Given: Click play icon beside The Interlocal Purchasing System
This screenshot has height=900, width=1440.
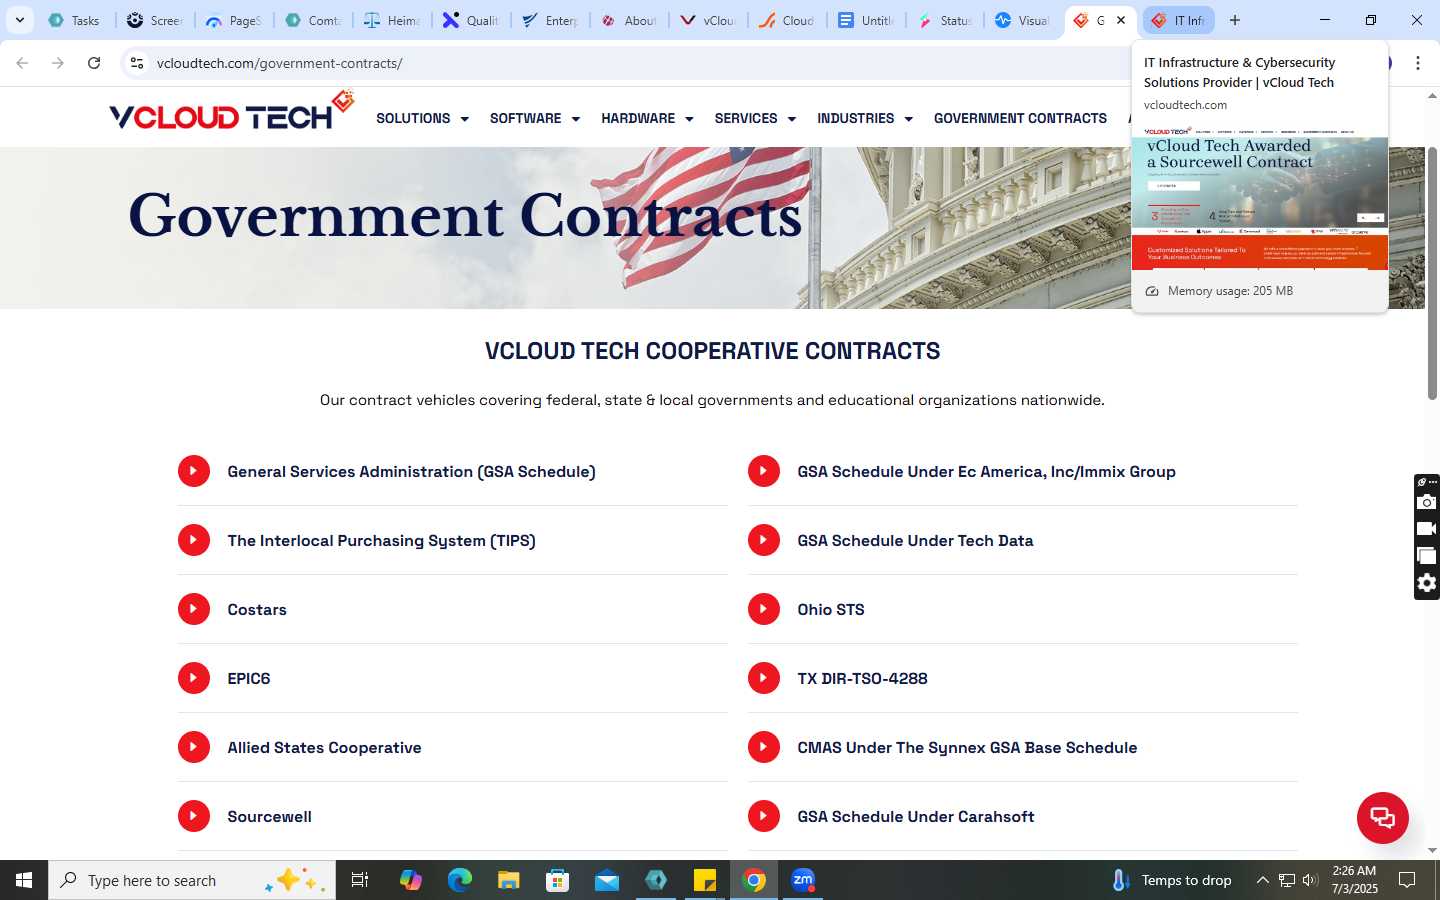Looking at the screenshot, I should (x=194, y=540).
